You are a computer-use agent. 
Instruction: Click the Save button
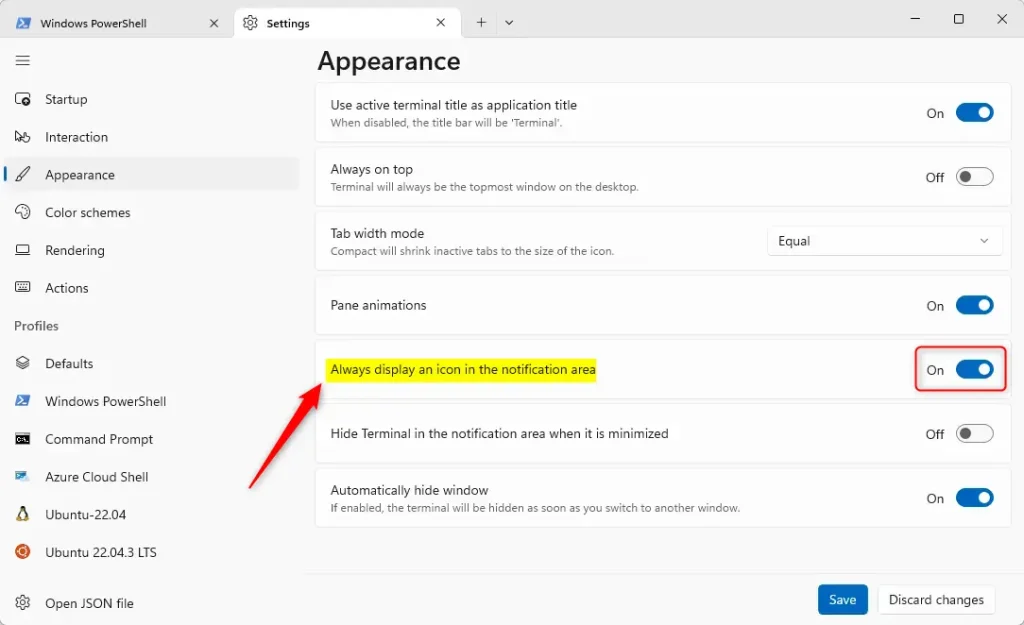pos(842,600)
